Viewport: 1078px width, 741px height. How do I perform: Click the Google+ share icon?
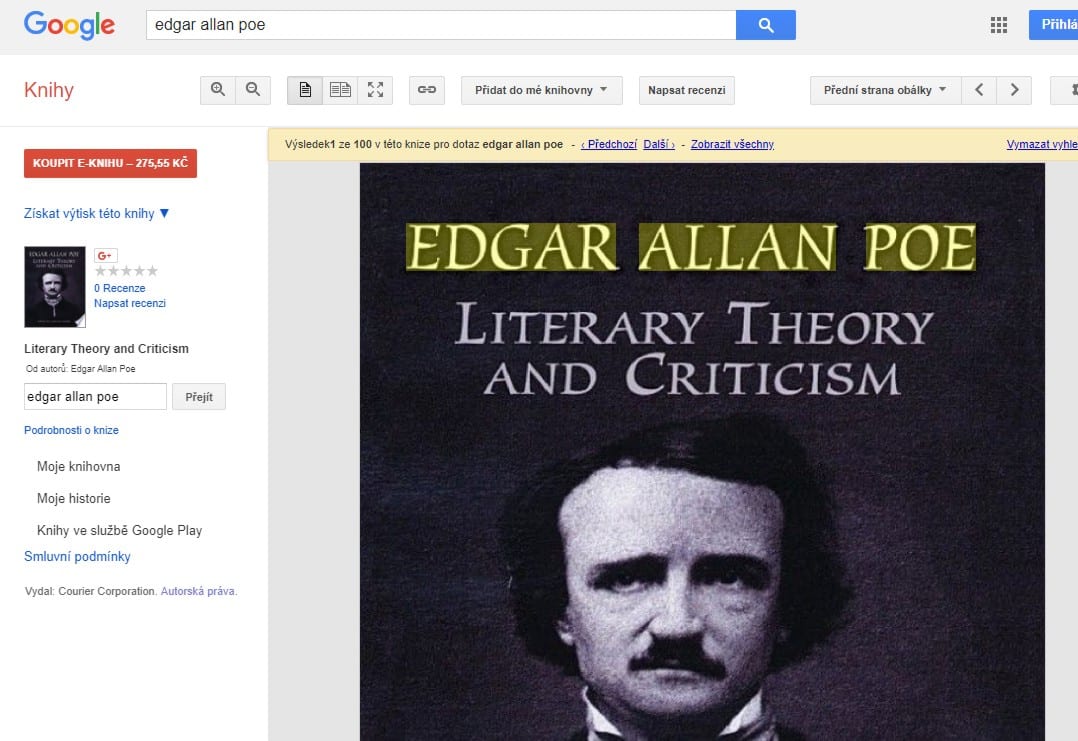coord(105,255)
